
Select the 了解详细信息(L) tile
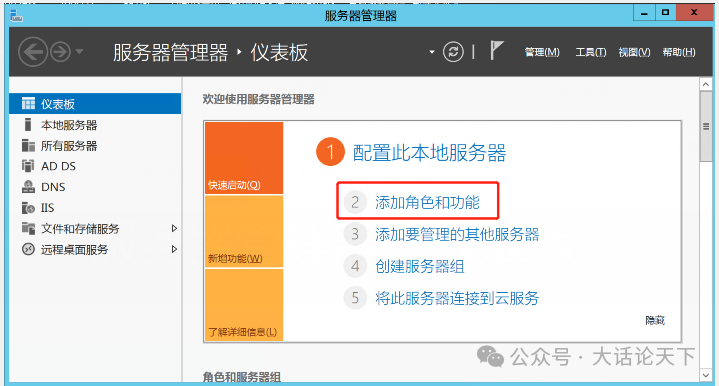point(244,305)
